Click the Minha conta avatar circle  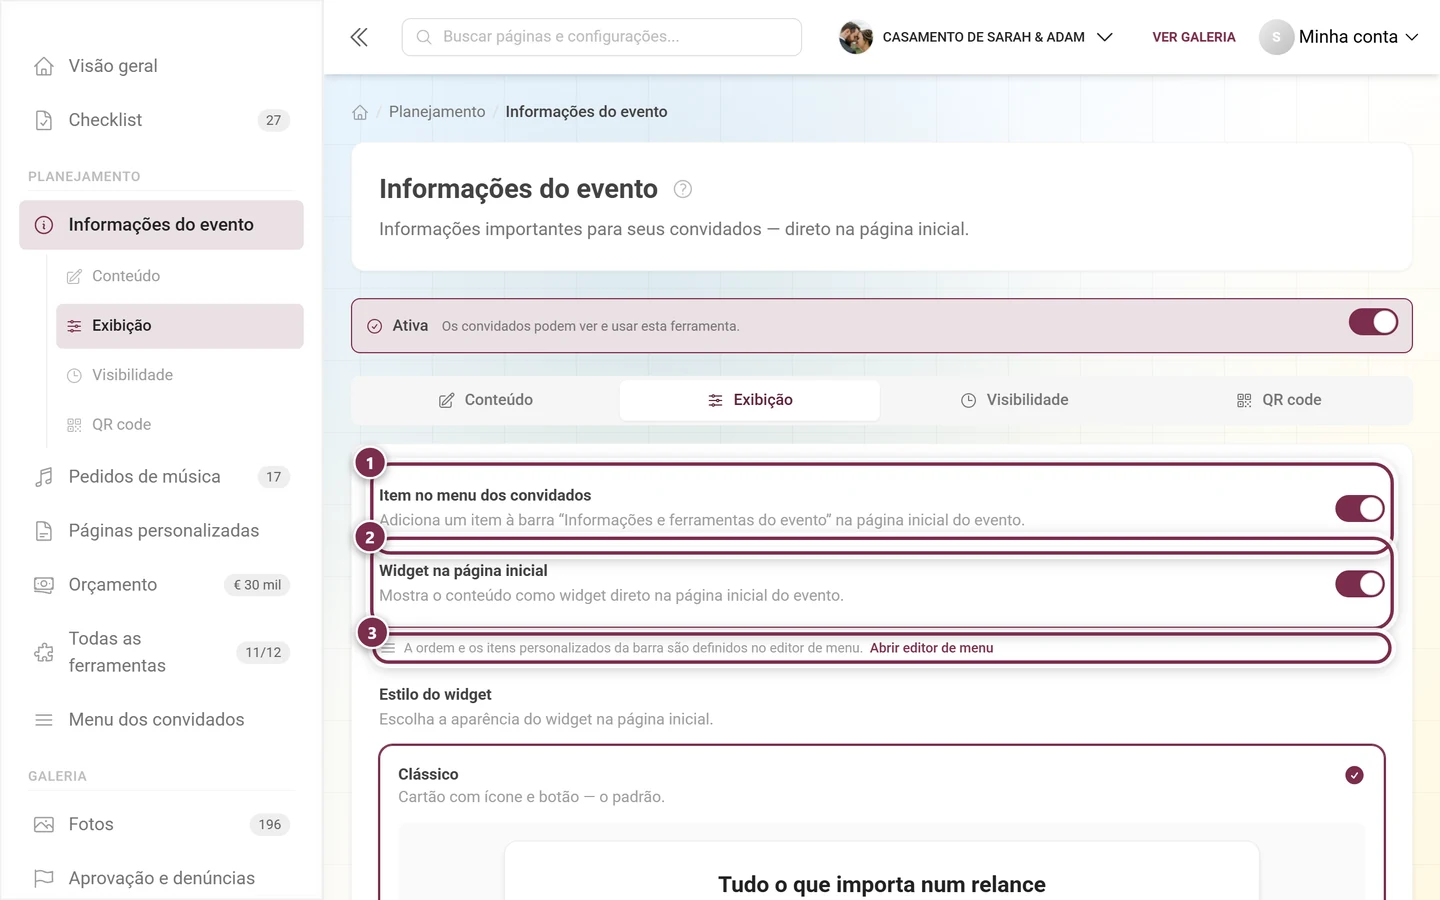(x=1276, y=37)
